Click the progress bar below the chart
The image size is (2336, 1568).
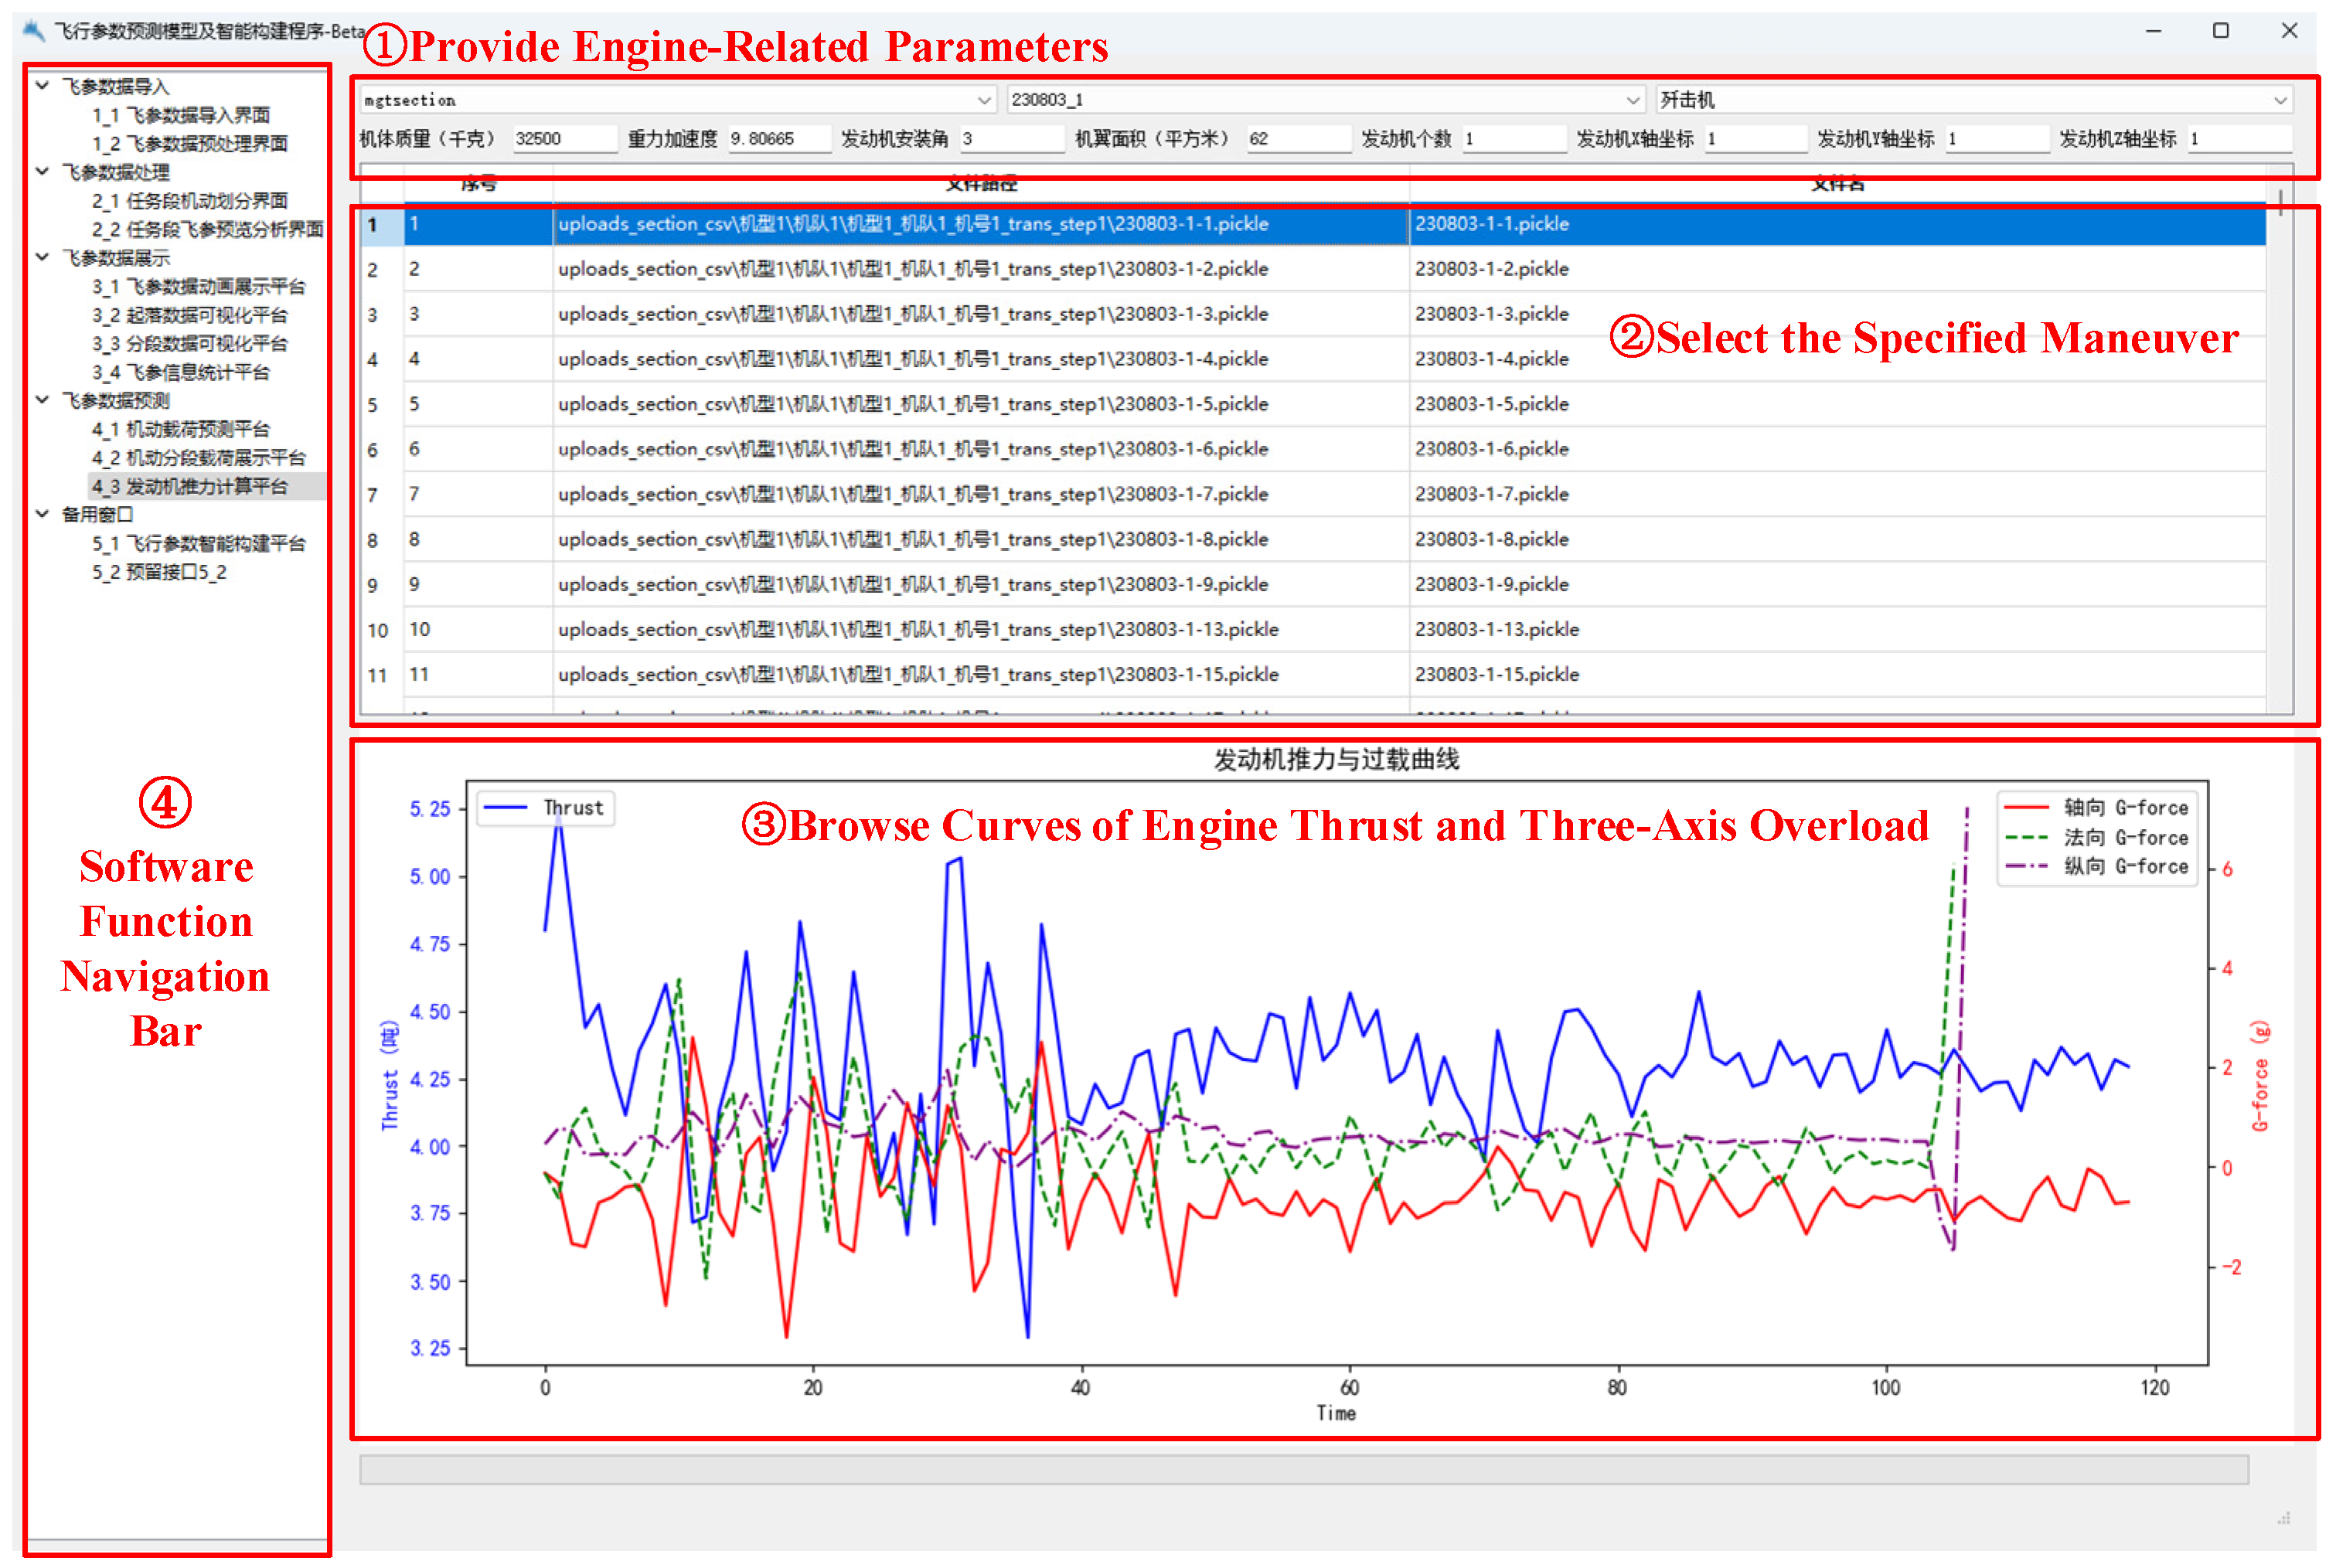(1303, 1469)
